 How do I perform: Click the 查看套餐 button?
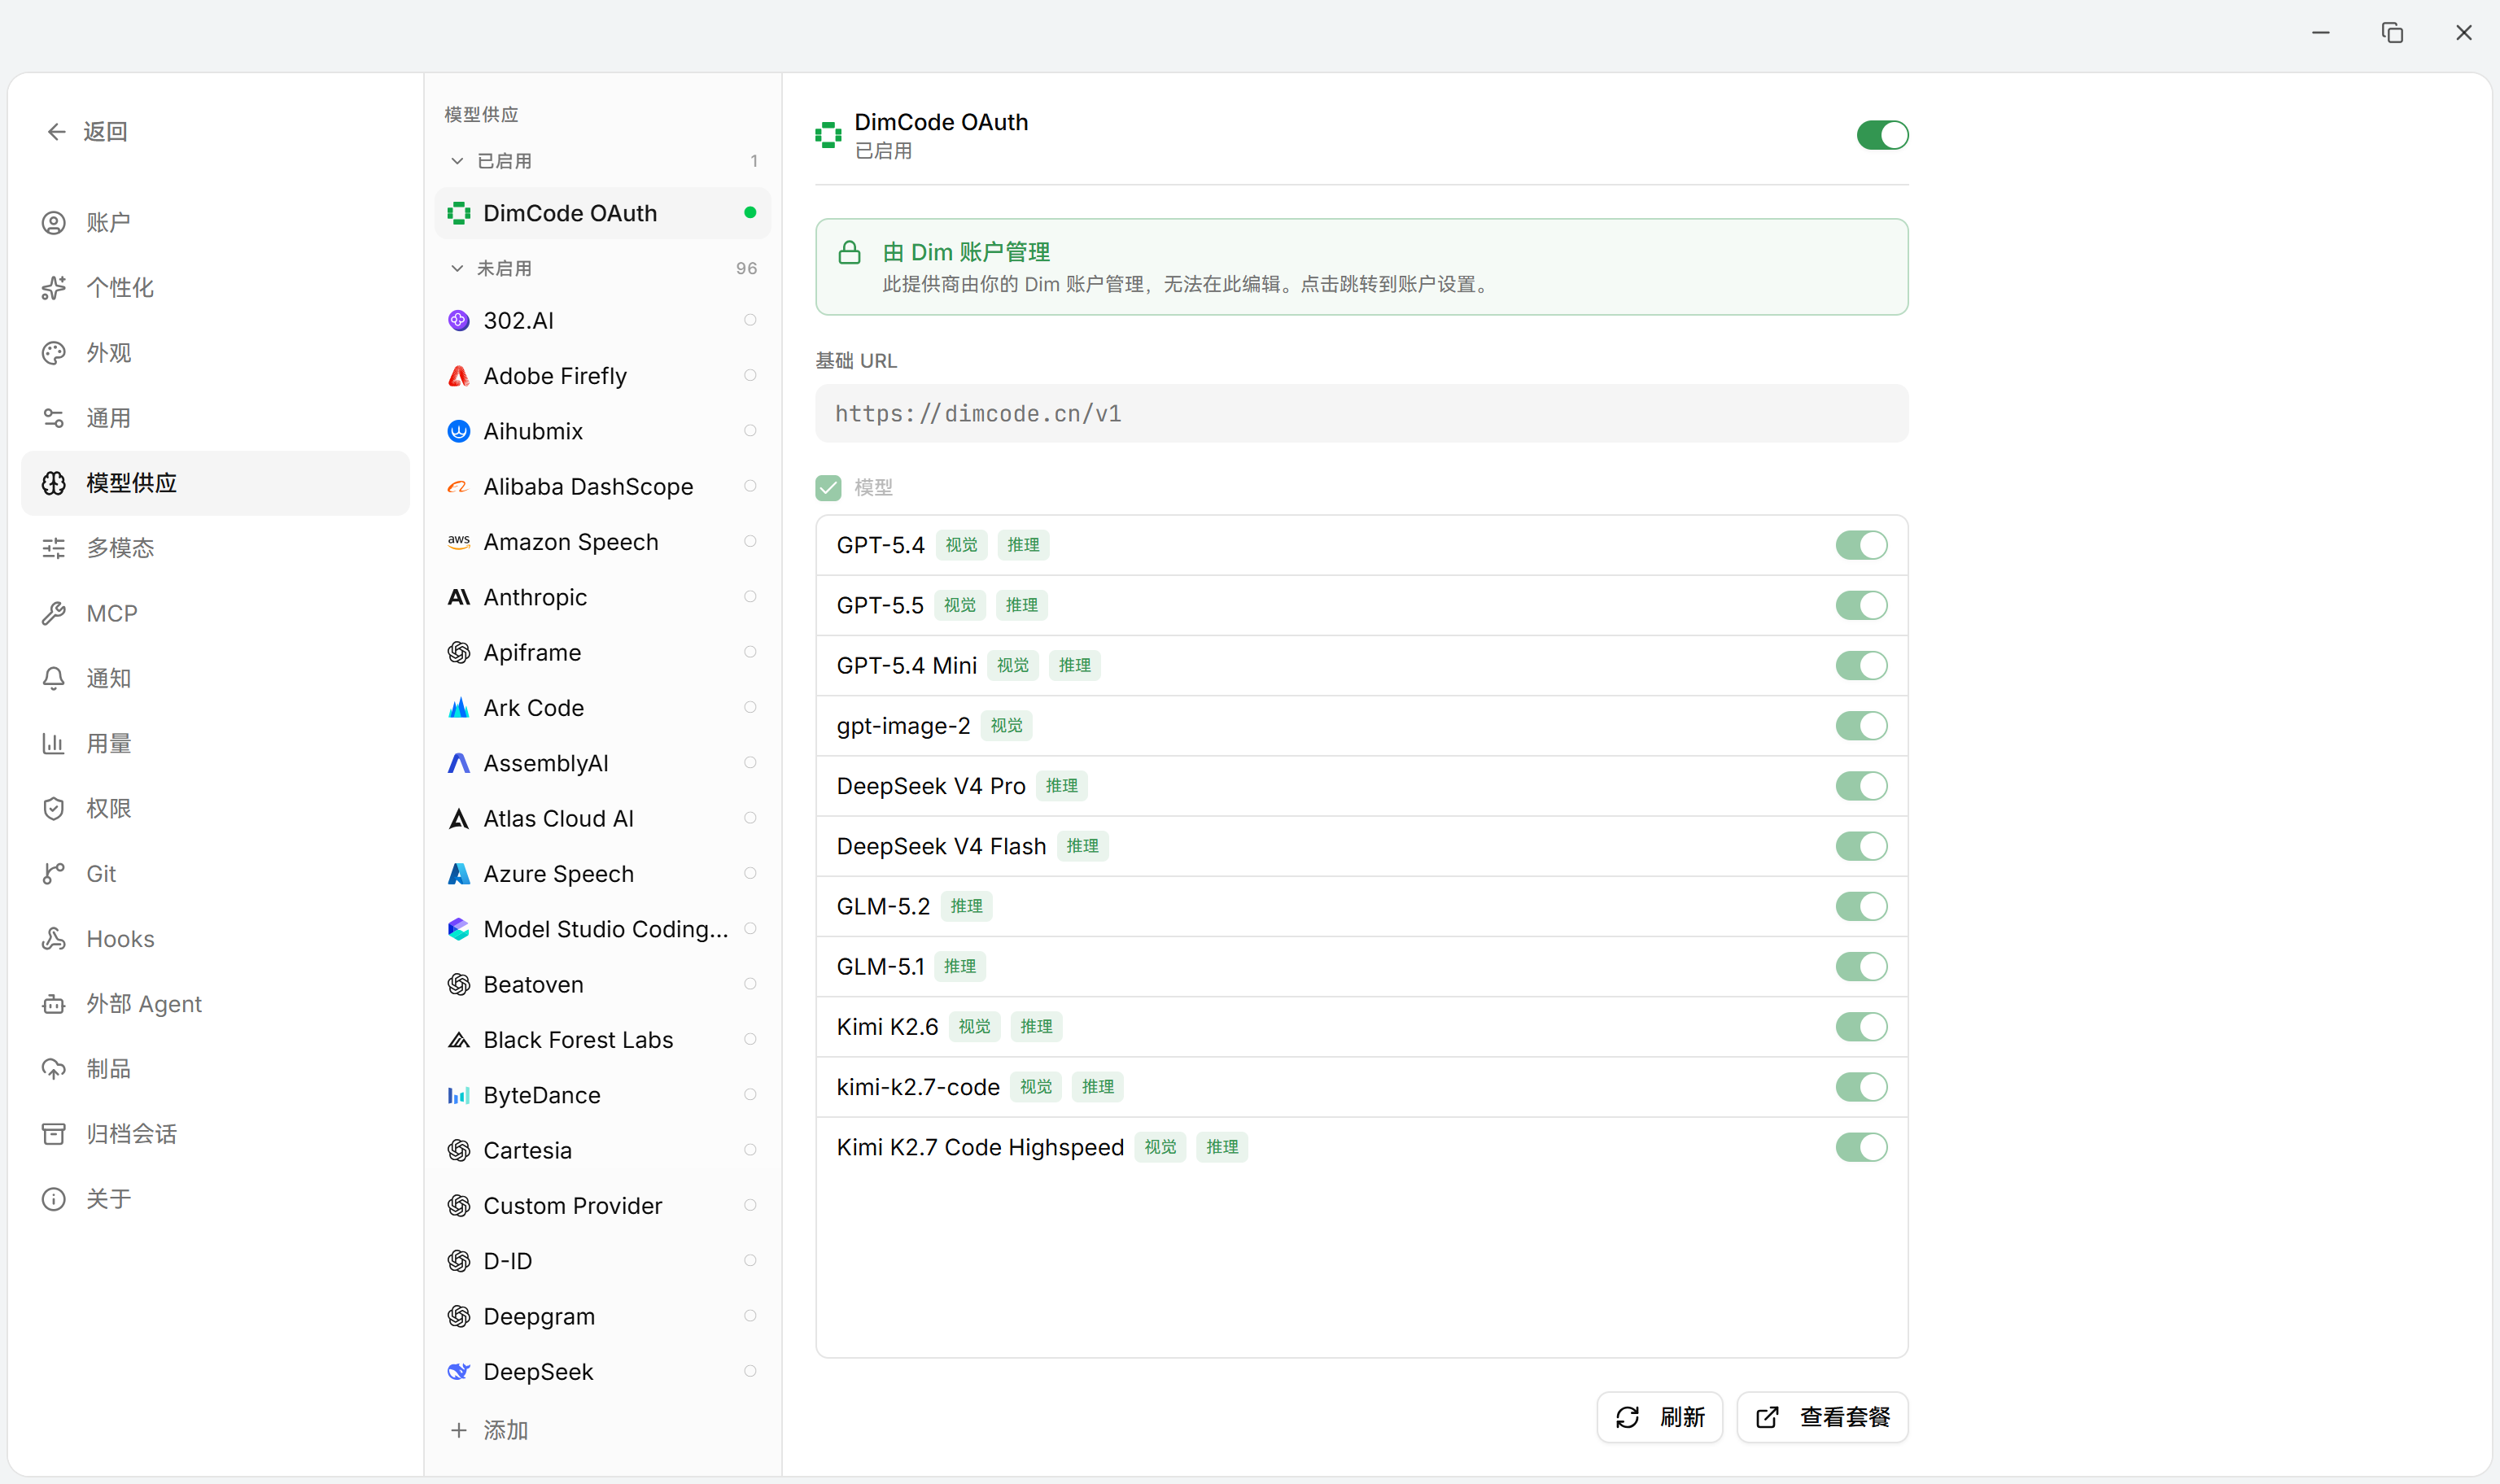coord(1822,1417)
